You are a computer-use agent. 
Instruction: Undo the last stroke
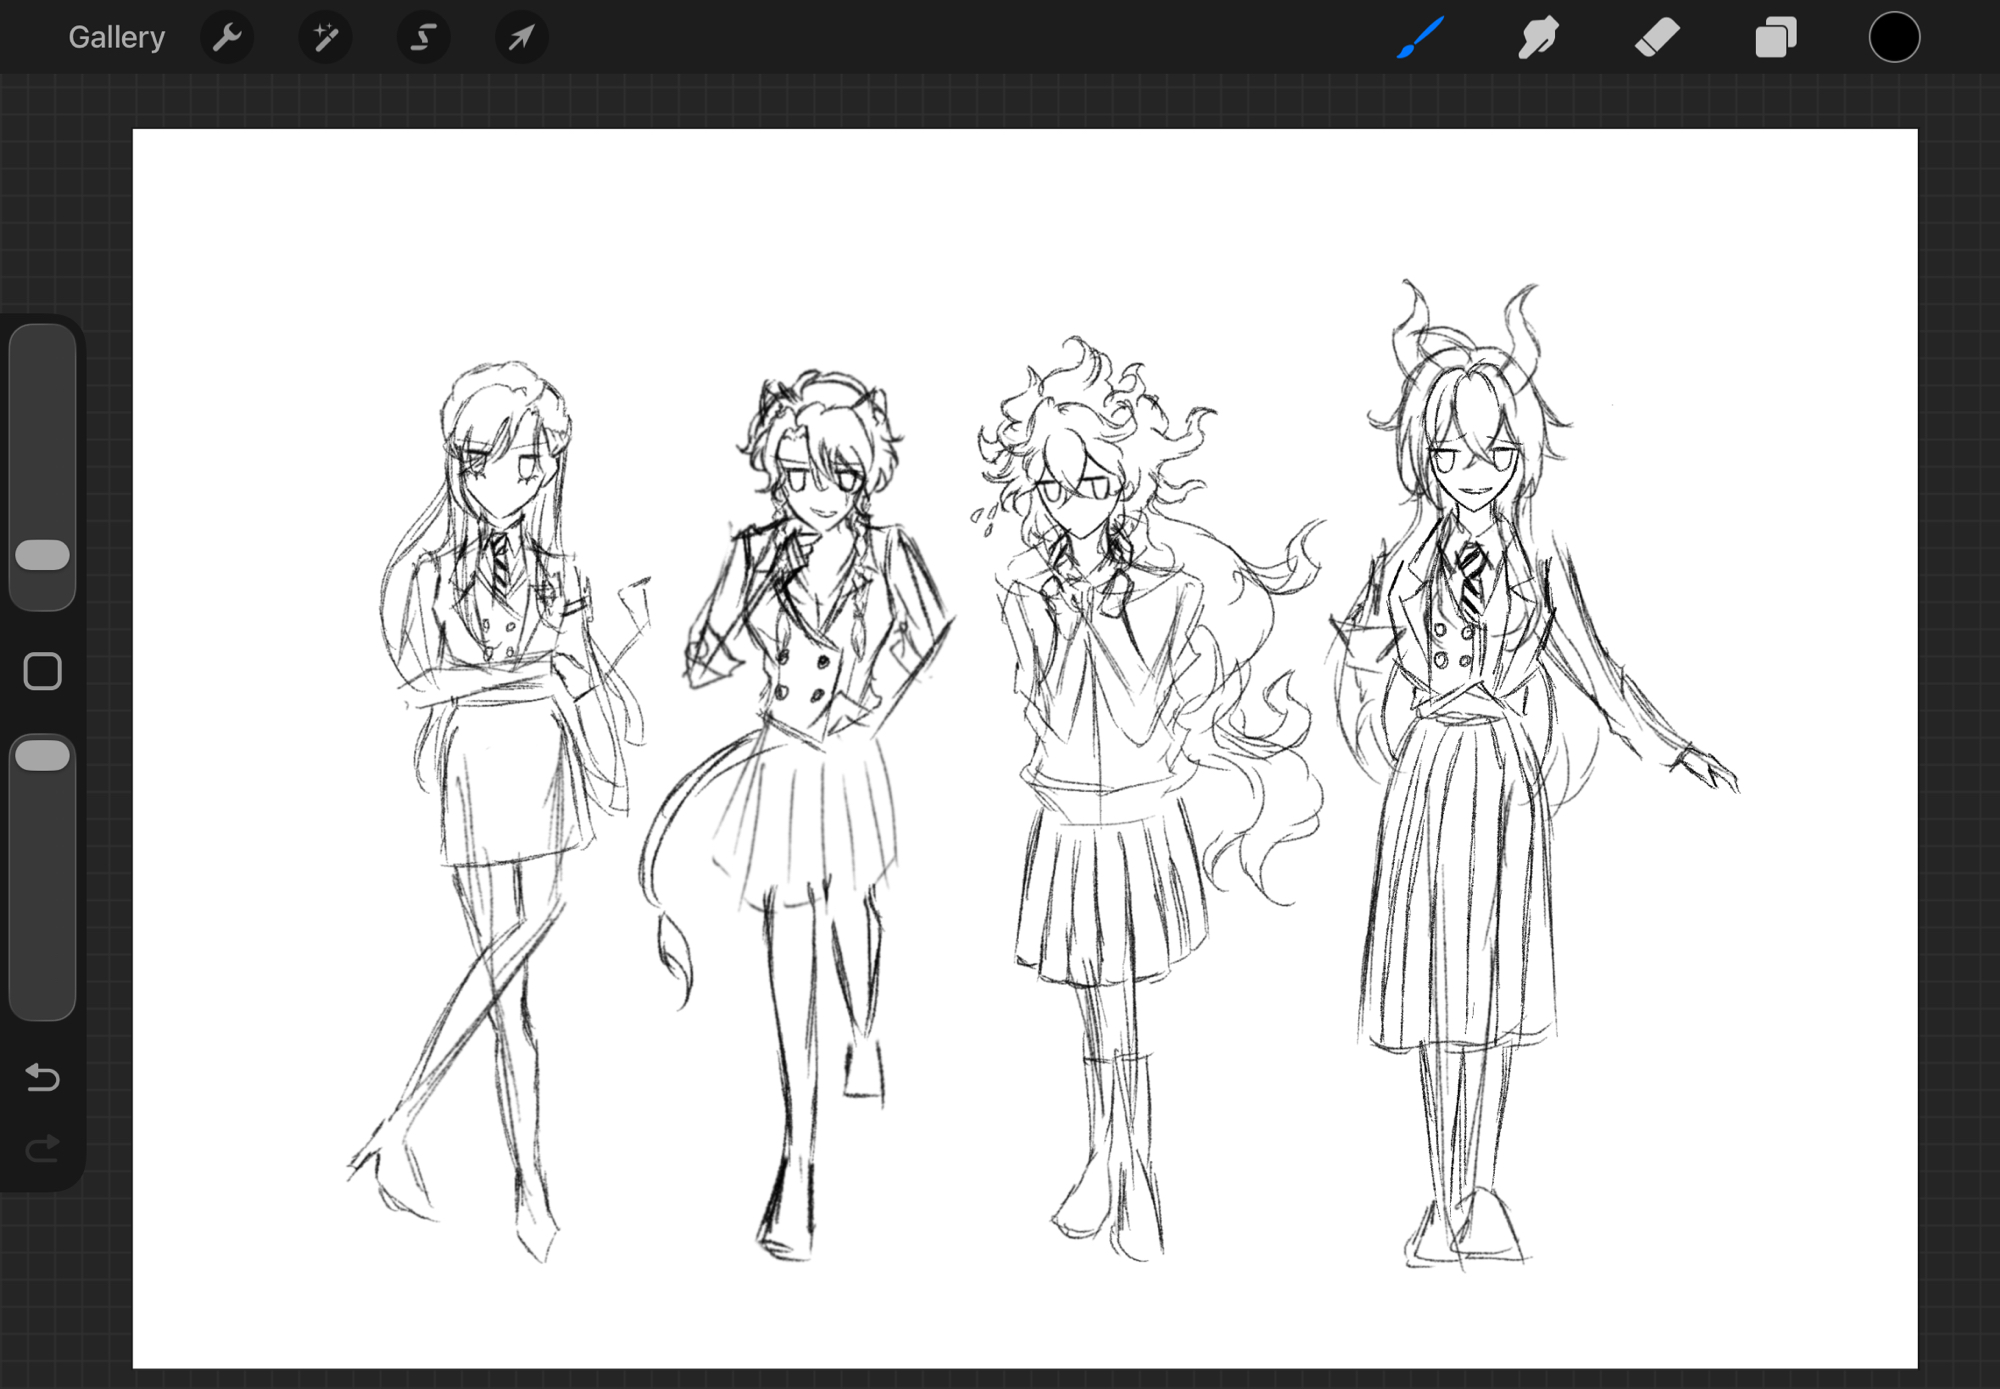point(43,1077)
